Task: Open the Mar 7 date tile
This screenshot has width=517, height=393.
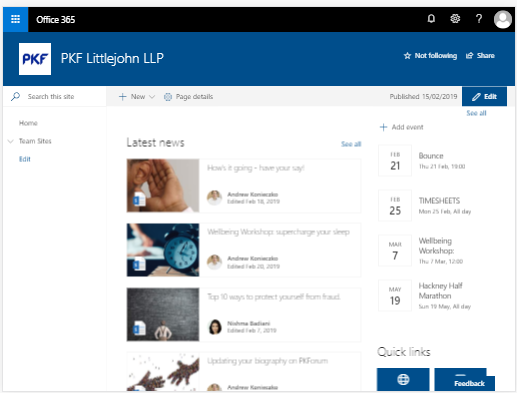Action: tap(395, 250)
